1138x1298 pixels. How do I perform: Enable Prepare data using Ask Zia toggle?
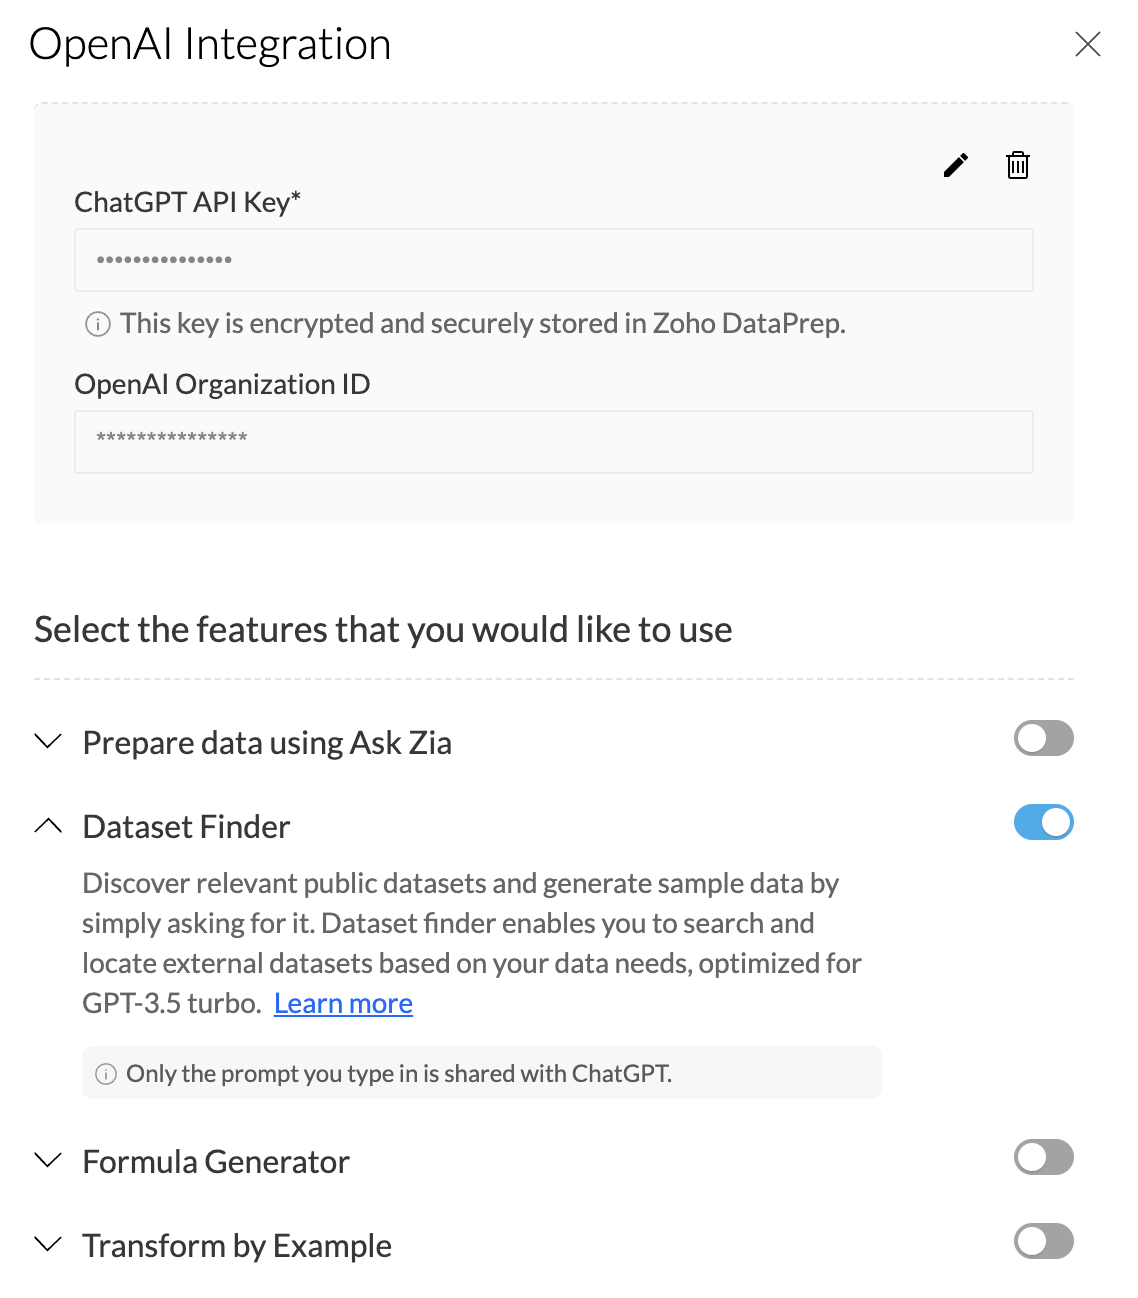[x=1043, y=739]
